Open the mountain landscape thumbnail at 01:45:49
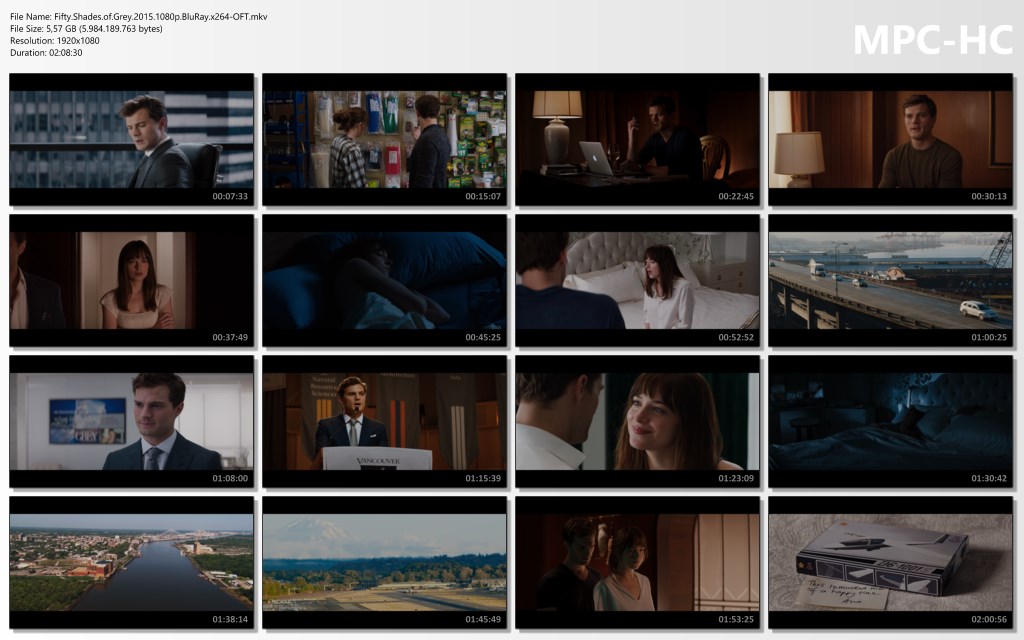This screenshot has width=1024, height=640. [x=384, y=563]
